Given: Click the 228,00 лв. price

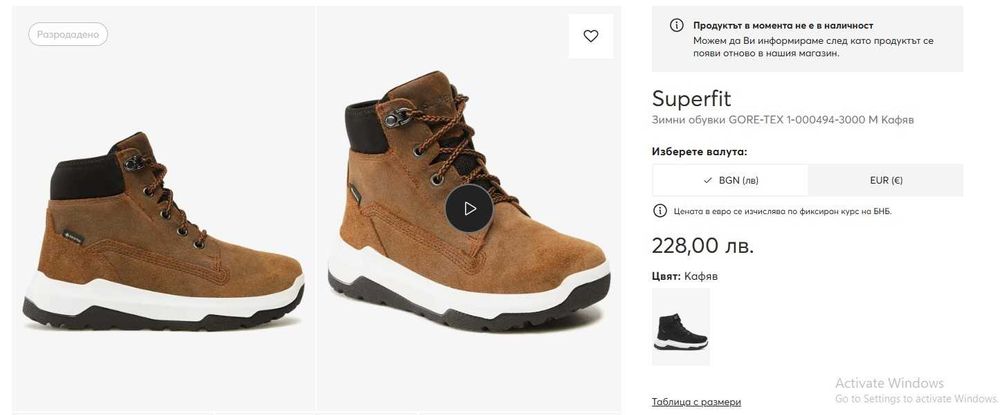Looking at the screenshot, I should 703,245.
